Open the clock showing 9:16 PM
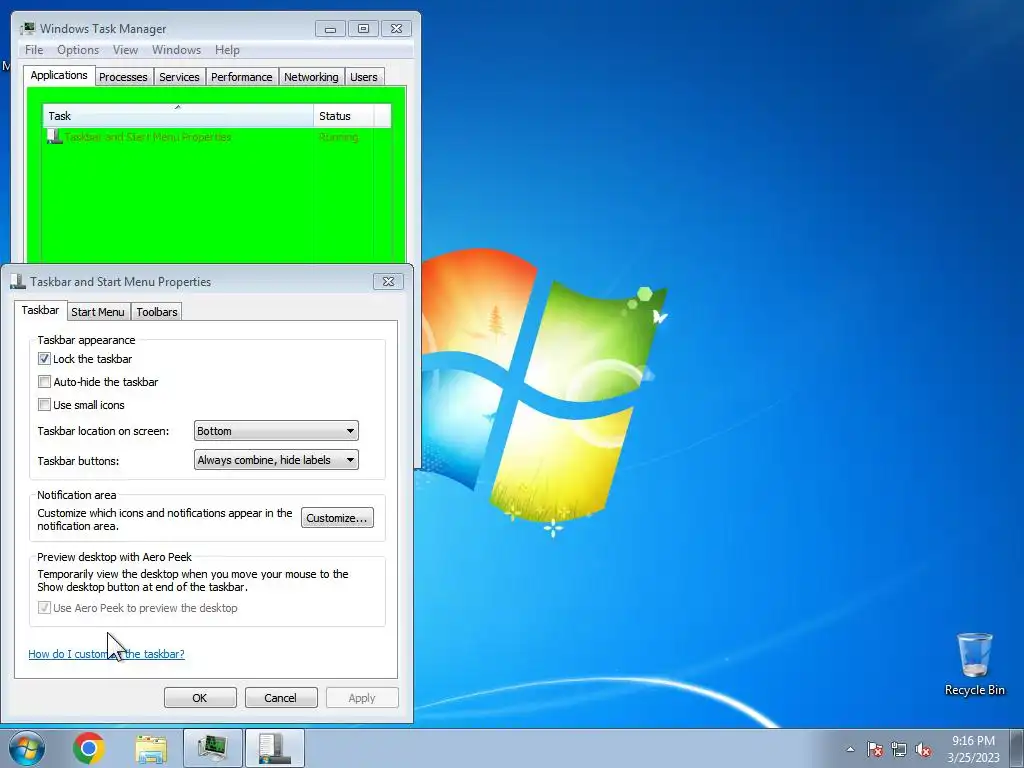Viewport: 1024px width, 768px height. 973,749
